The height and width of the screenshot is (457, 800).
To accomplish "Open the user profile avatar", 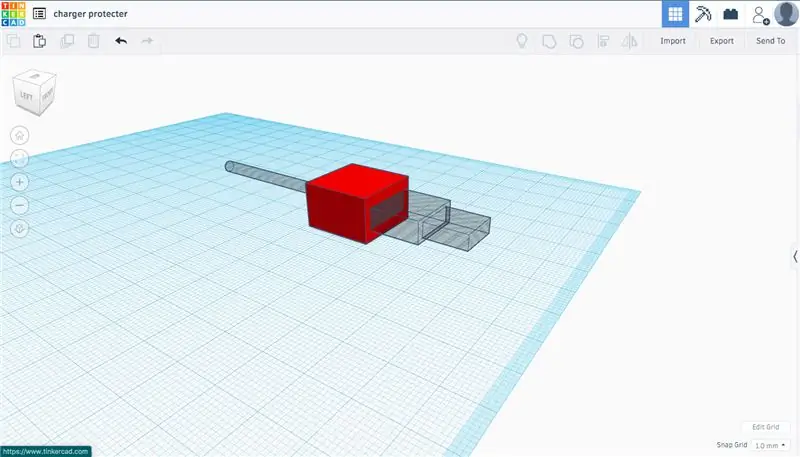I will [786, 14].
